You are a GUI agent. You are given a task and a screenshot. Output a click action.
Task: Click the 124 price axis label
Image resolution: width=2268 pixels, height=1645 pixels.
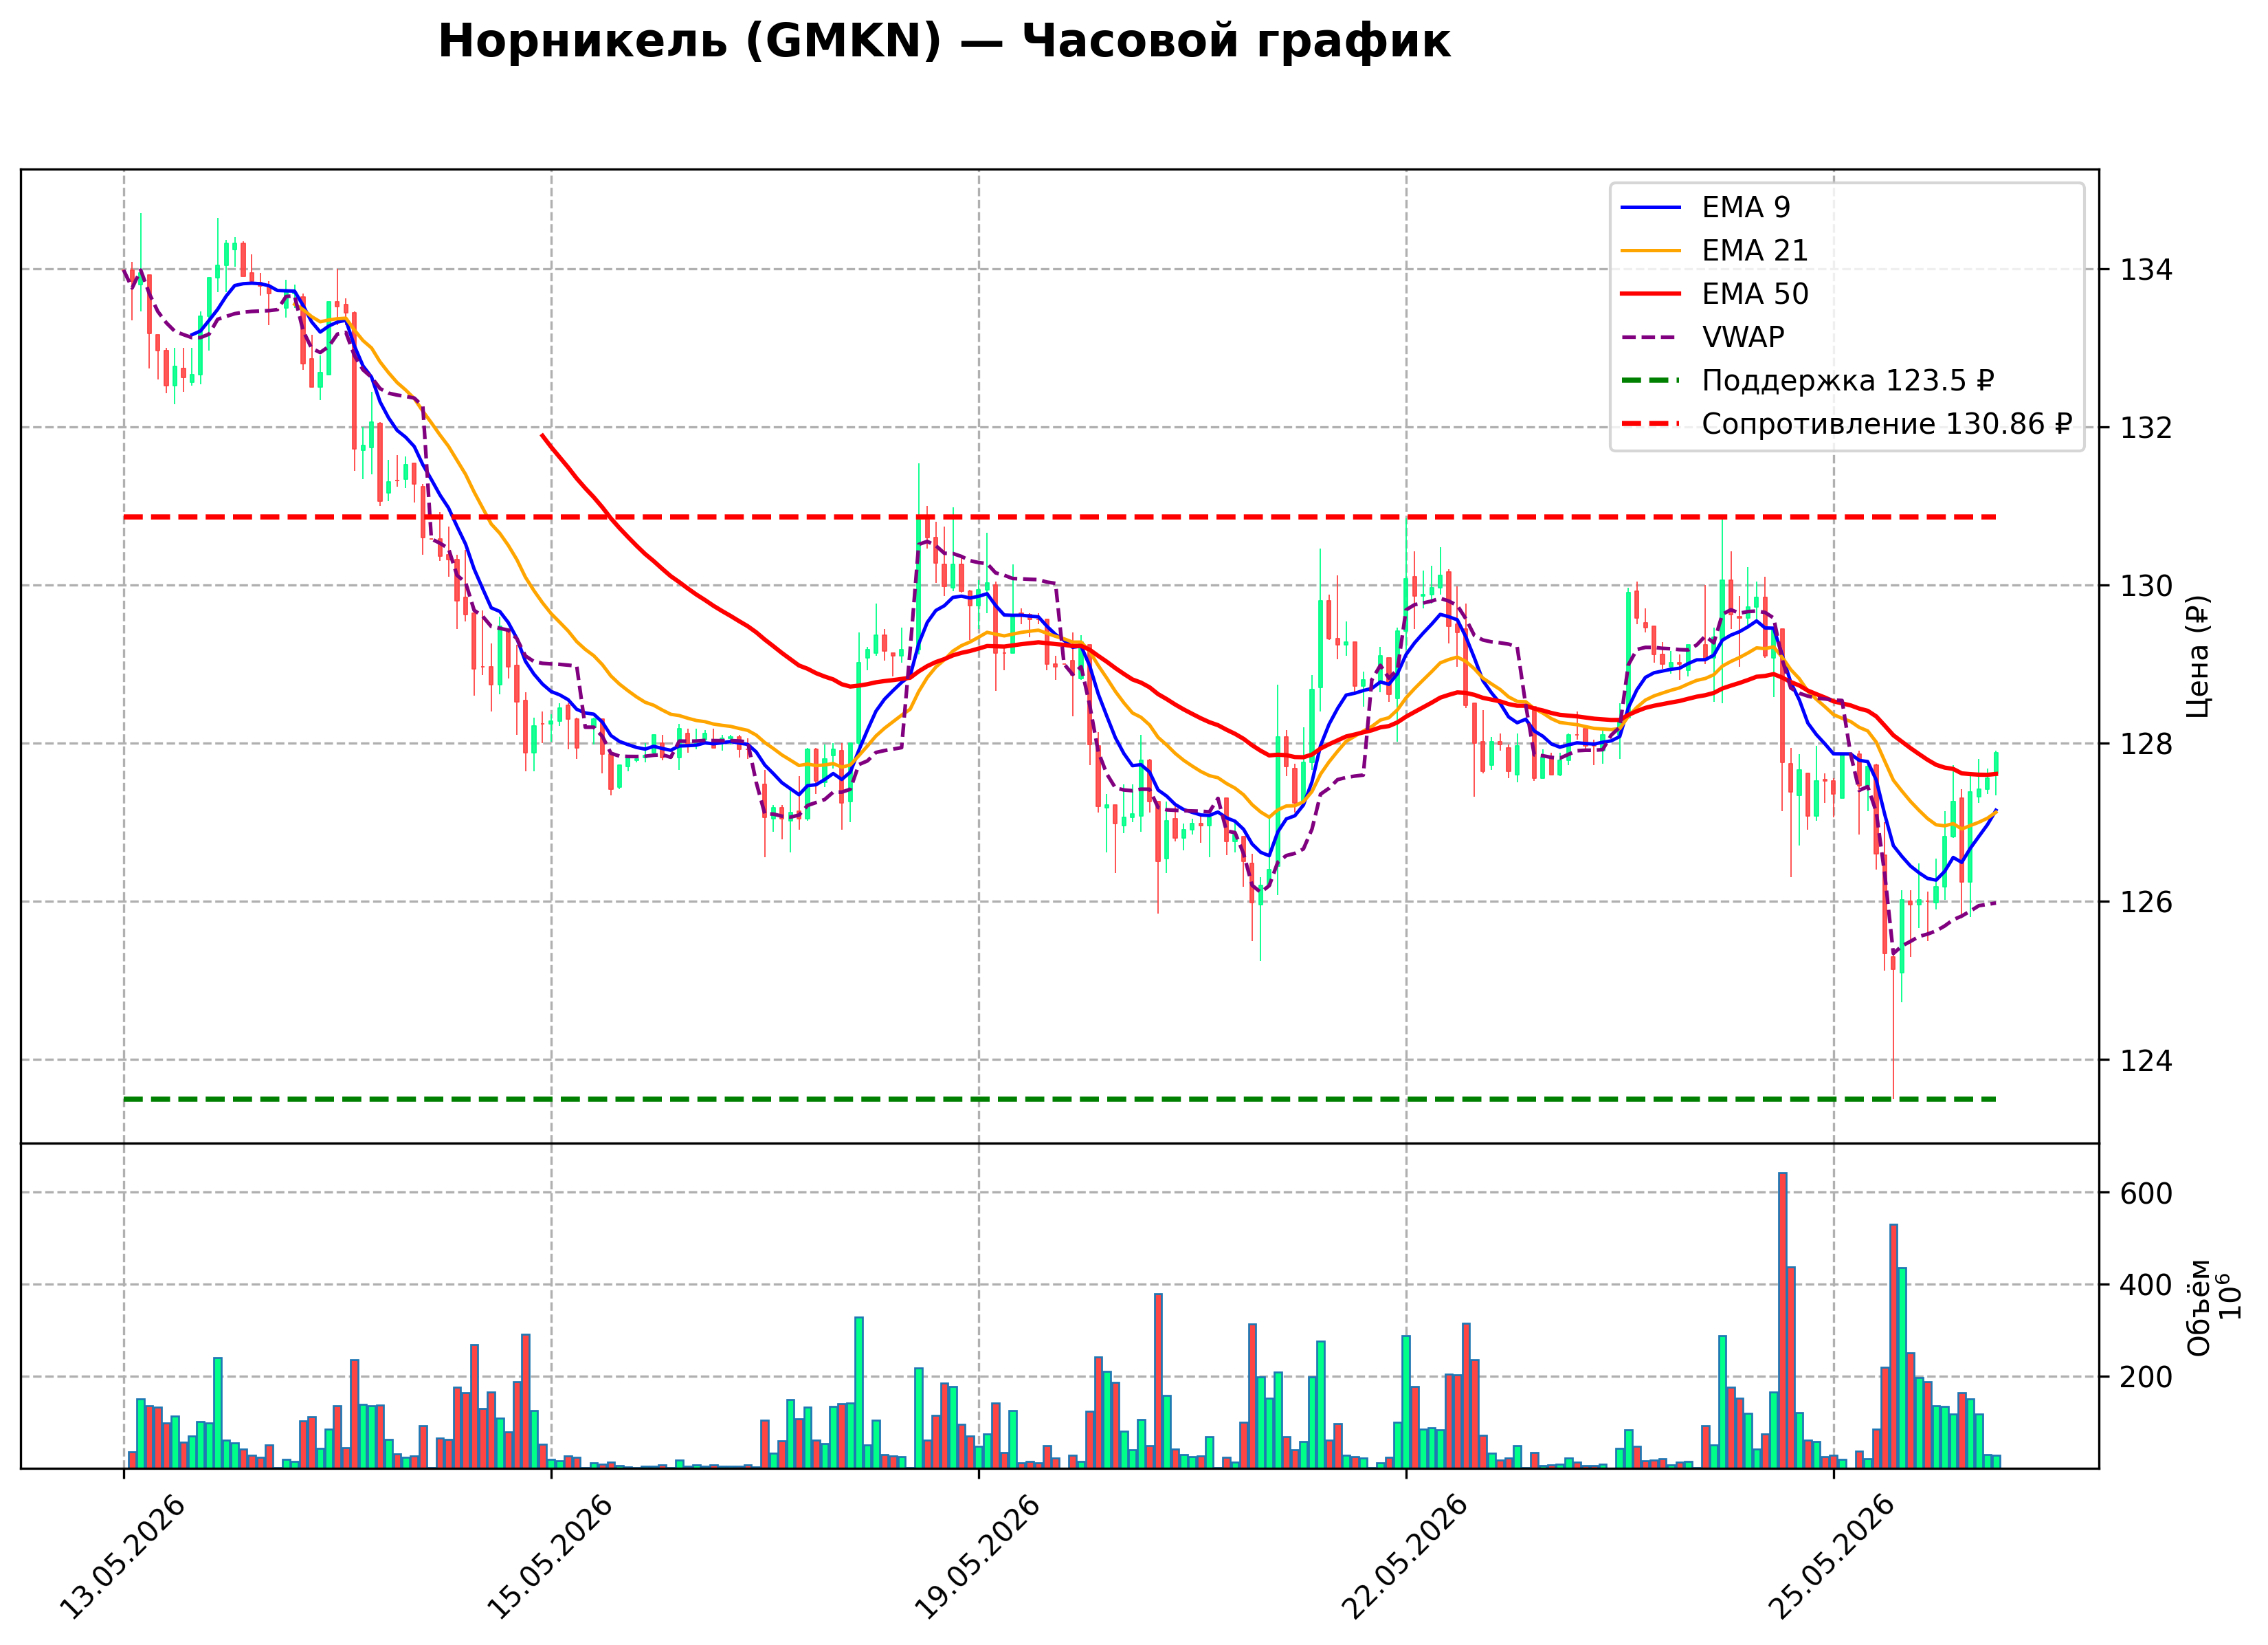(x=2145, y=1060)
